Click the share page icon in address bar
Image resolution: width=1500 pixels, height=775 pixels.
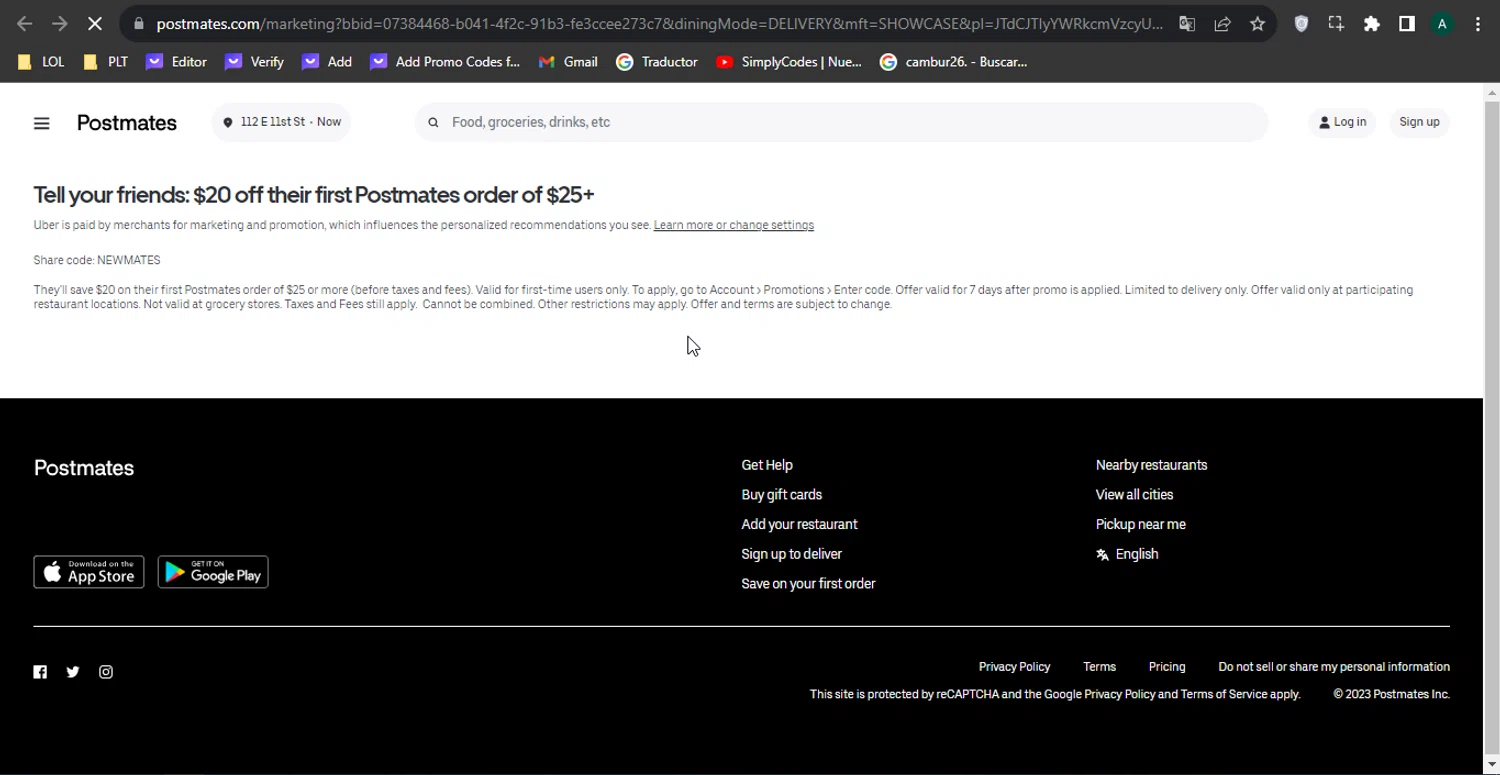(1222, 24)
